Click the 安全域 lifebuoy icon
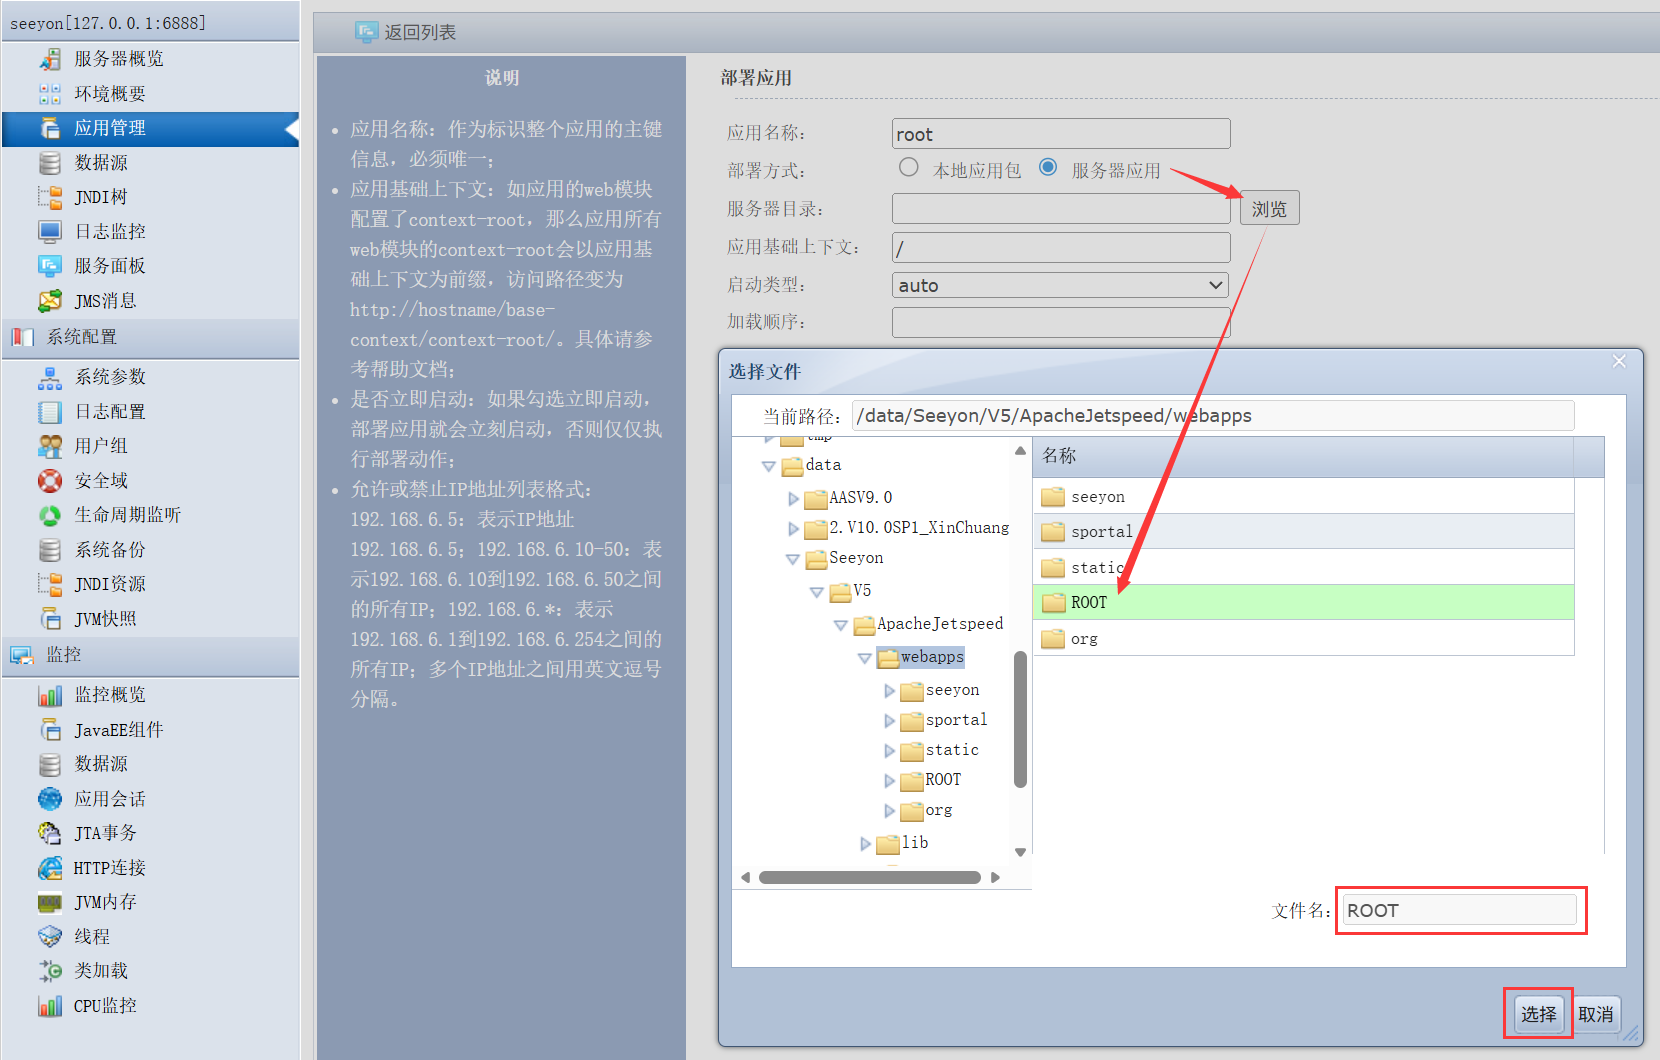 click(x=50, y=481)
